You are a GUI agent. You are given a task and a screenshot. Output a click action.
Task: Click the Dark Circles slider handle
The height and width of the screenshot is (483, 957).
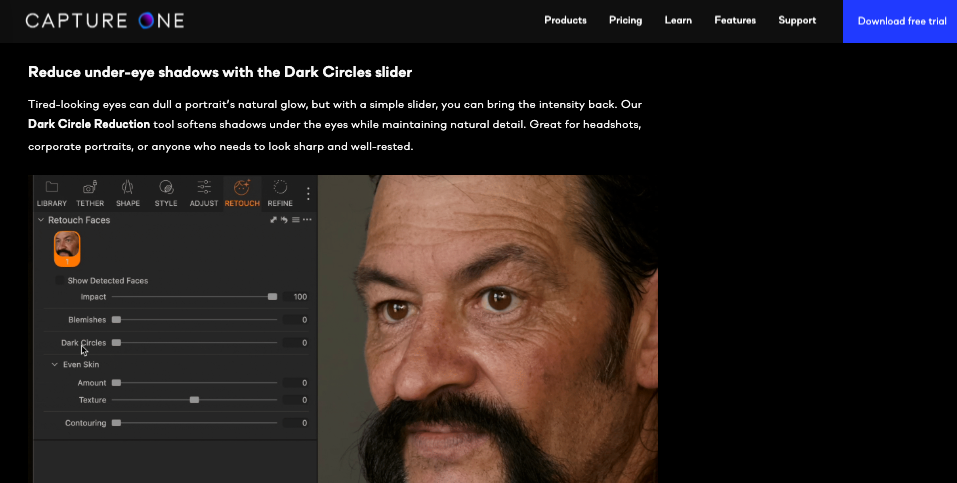tap(116, 343)
